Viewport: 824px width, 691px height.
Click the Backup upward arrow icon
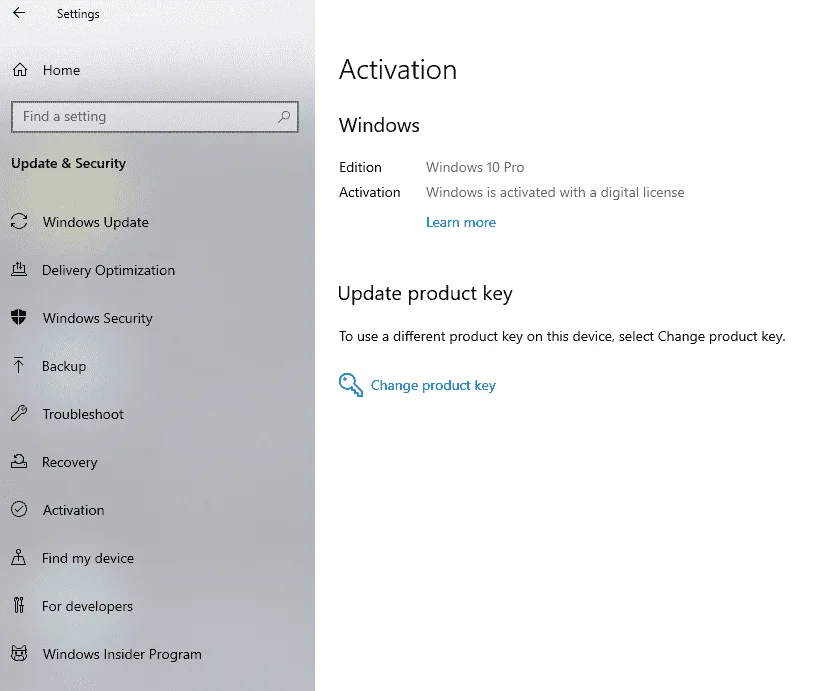[x=18, y=366]
